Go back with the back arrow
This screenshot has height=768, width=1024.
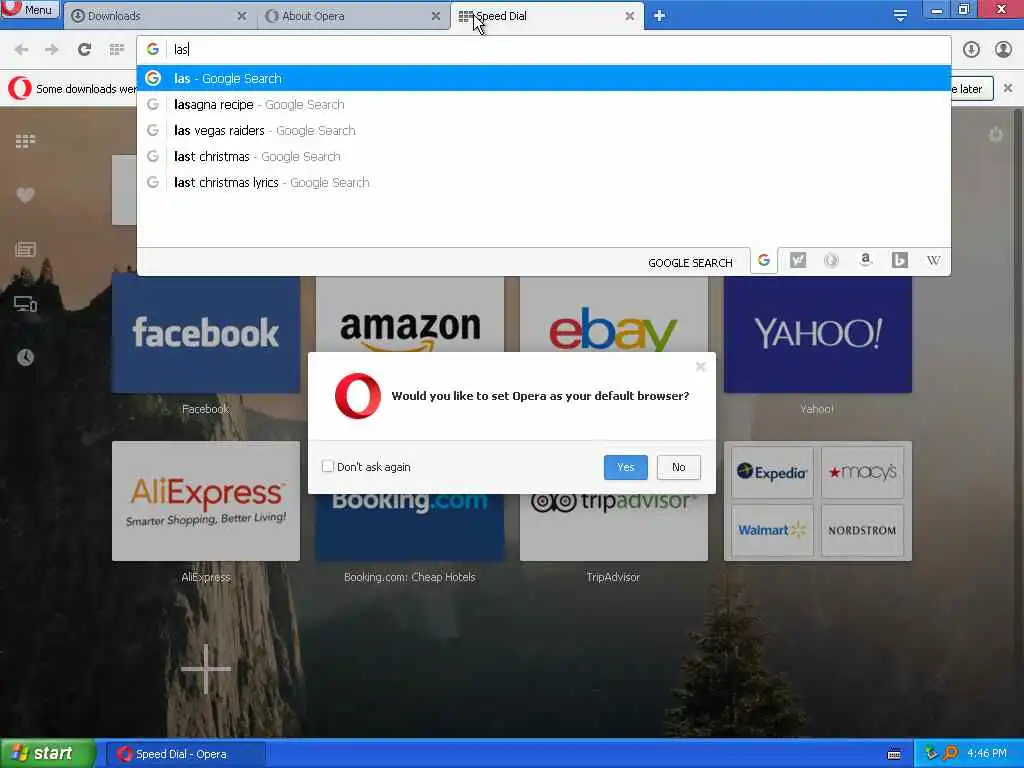(21, 50)
